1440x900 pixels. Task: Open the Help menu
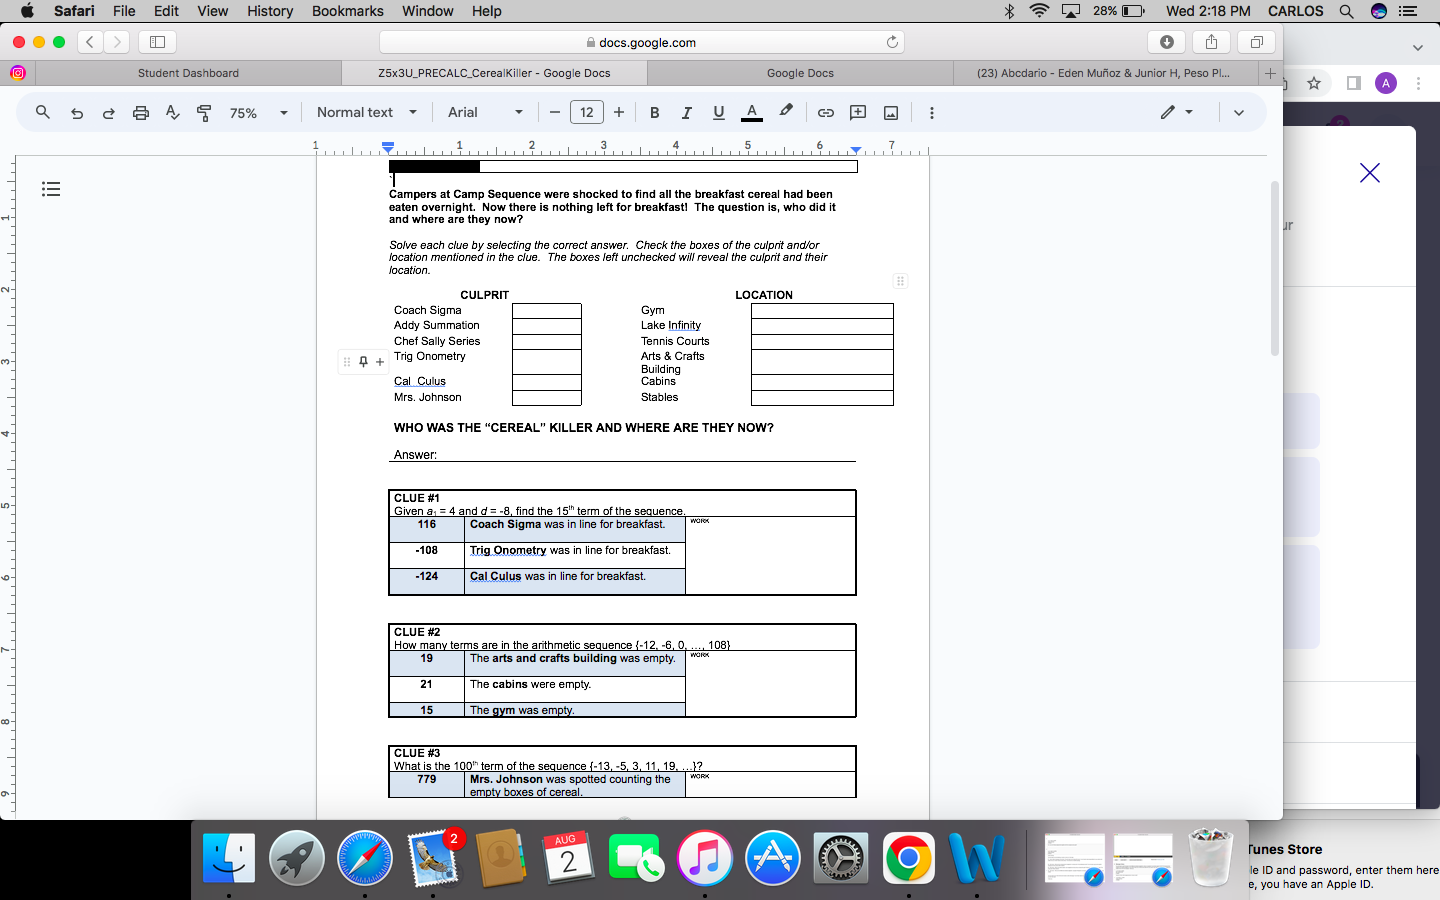(487, 11)
